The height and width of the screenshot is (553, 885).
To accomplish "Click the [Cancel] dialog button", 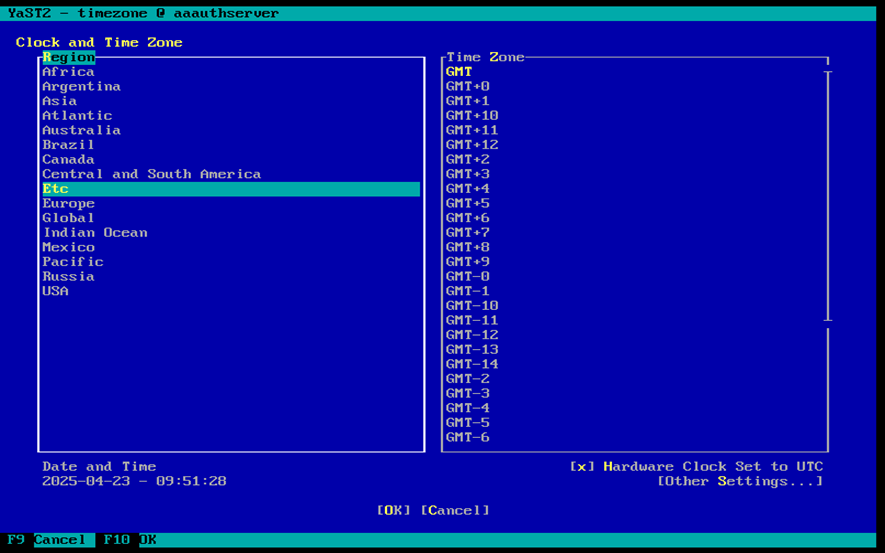I will pos(455,511).
